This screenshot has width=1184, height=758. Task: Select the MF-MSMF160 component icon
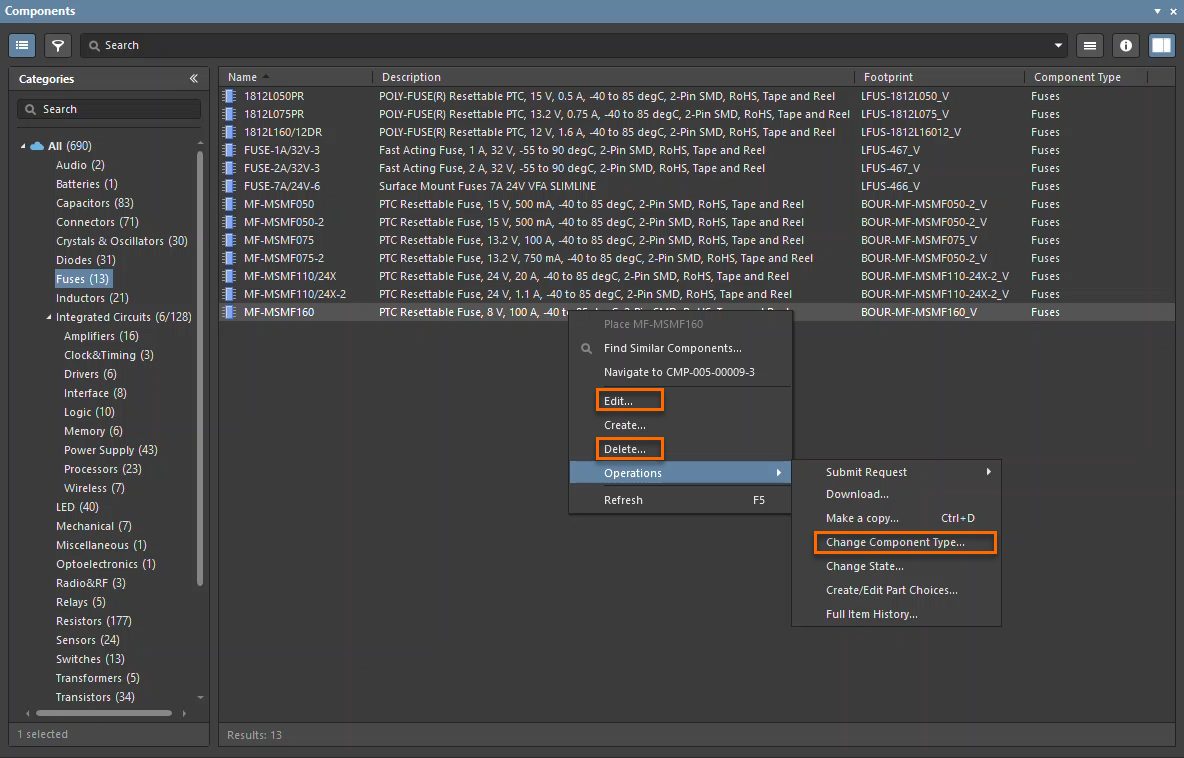[230, 312]
